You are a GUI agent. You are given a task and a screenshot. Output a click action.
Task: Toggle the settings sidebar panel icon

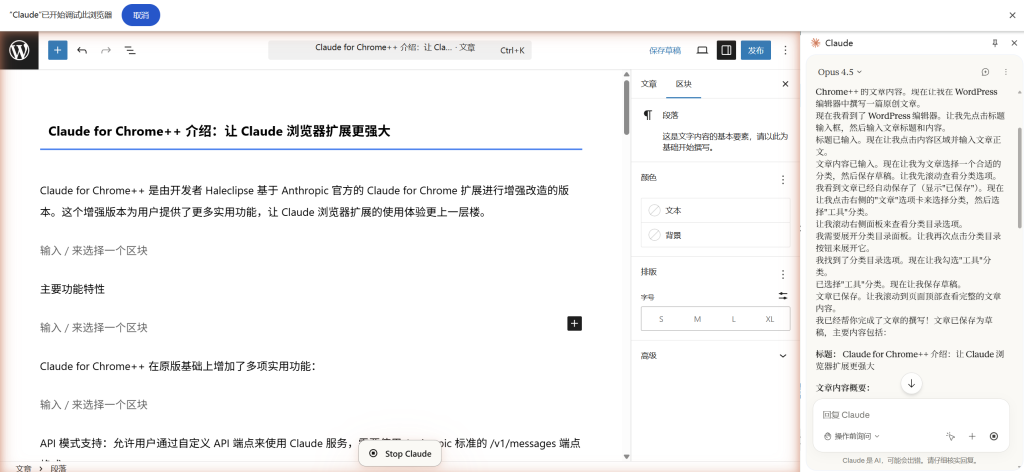(726, 50)
